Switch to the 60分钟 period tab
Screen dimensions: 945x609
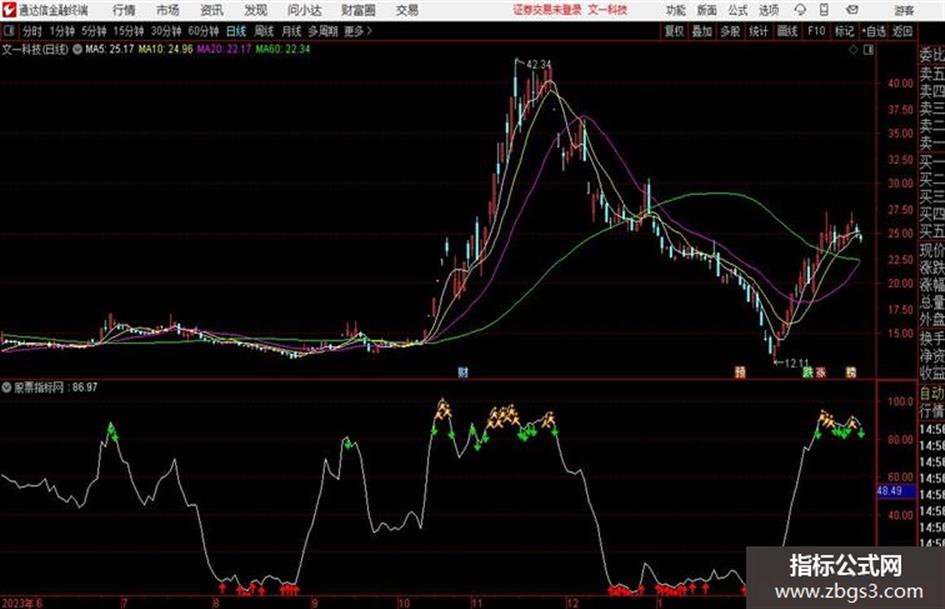(204, 31)
